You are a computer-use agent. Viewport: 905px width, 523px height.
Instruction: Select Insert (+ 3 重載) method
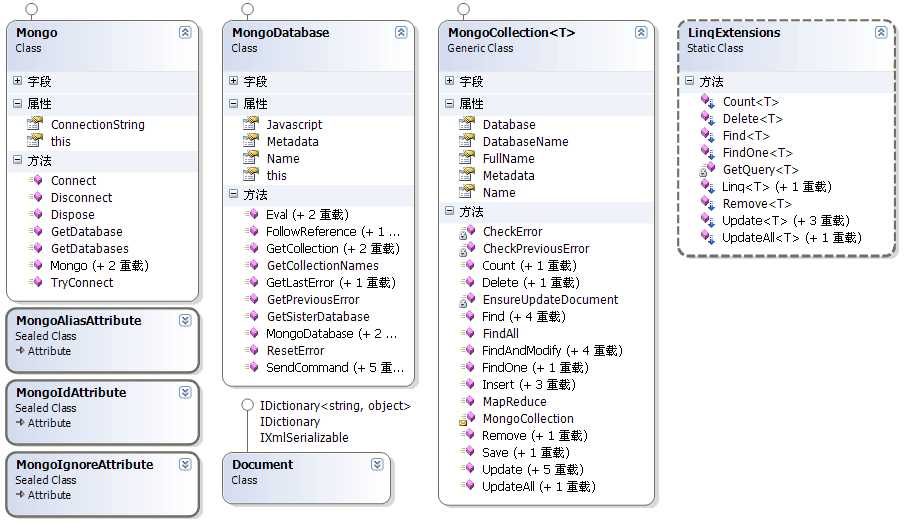[529, 384]
